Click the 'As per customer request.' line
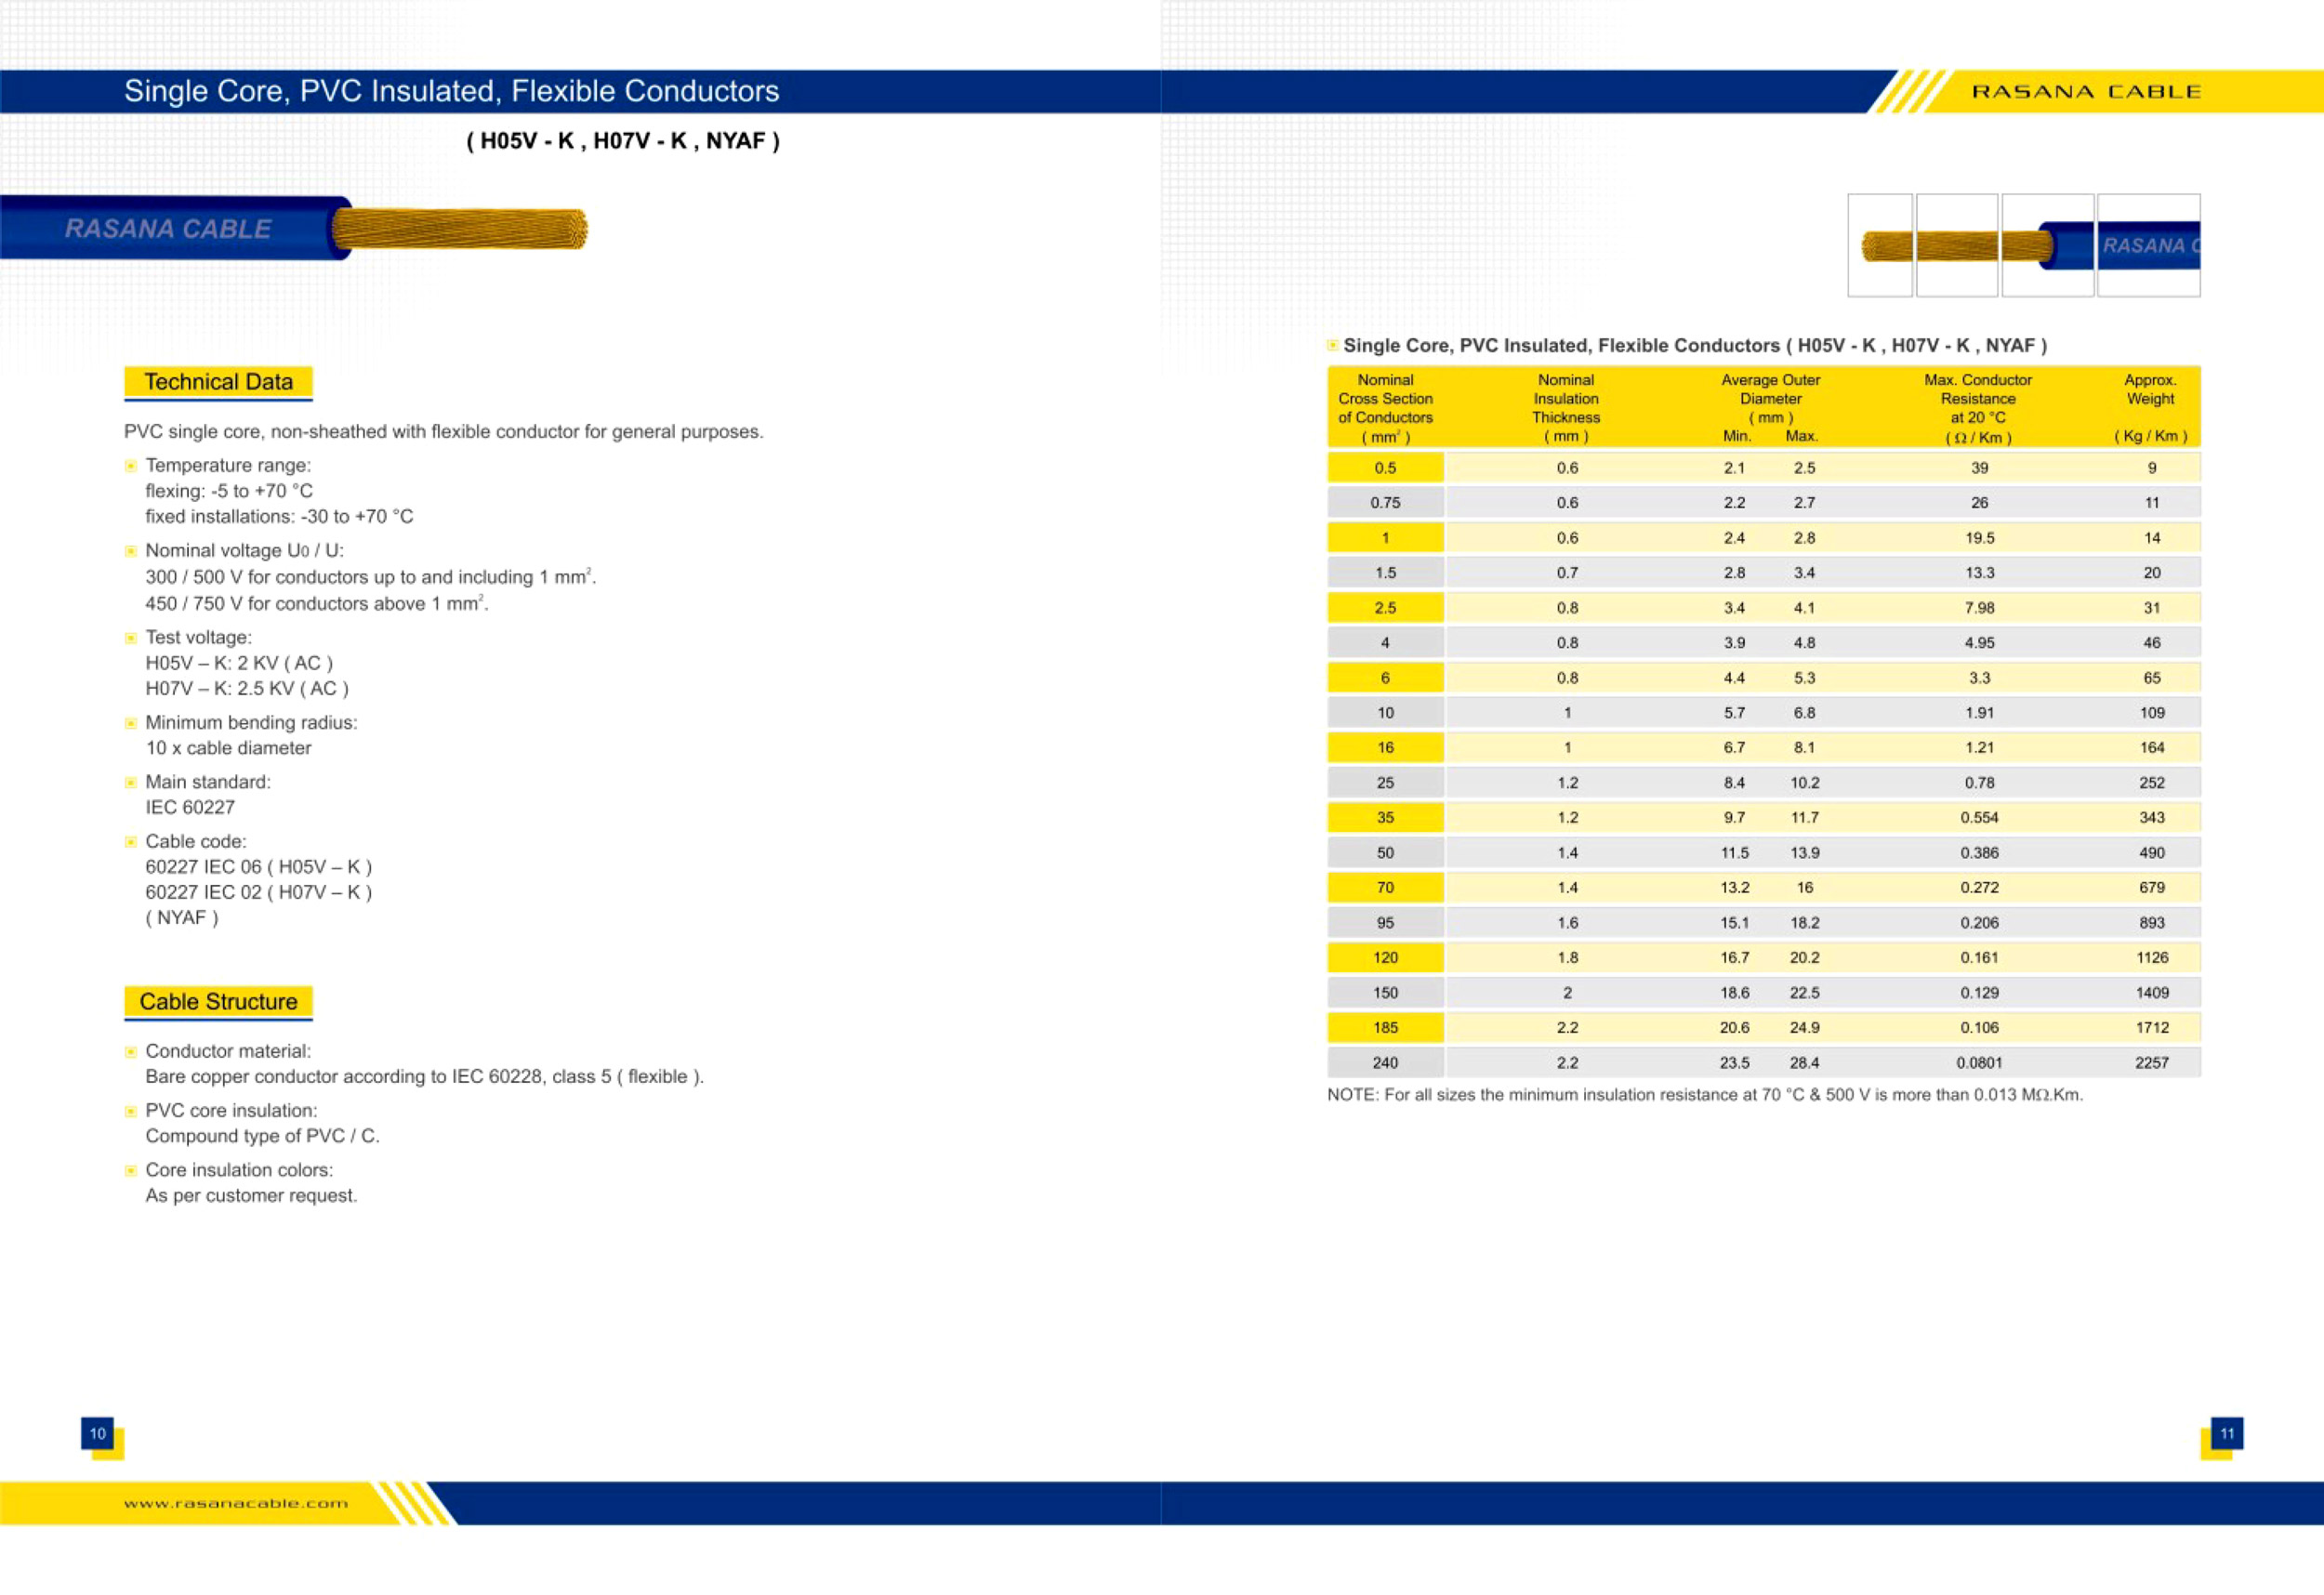Screen dimensions: 2324x1595 pos(251,1196)
